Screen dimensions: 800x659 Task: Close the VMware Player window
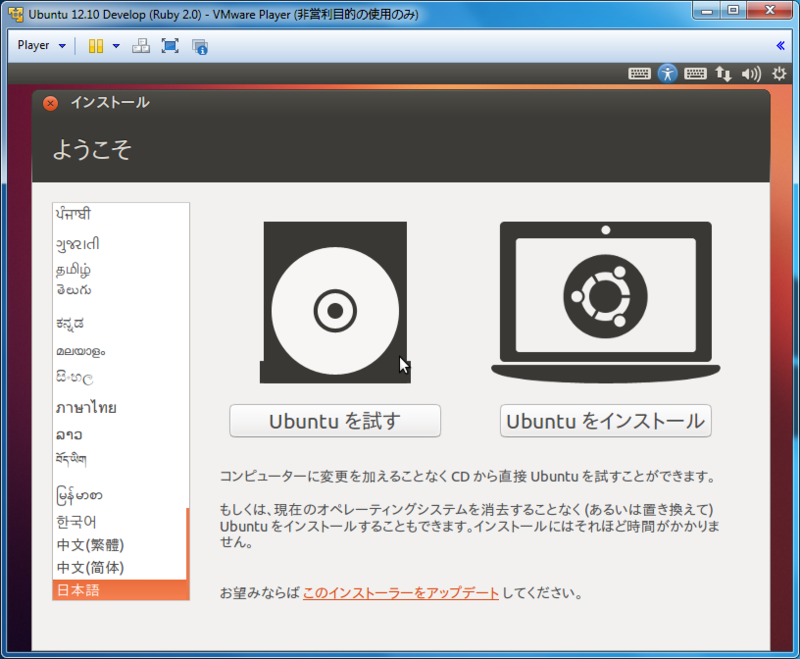coord(770,11)
